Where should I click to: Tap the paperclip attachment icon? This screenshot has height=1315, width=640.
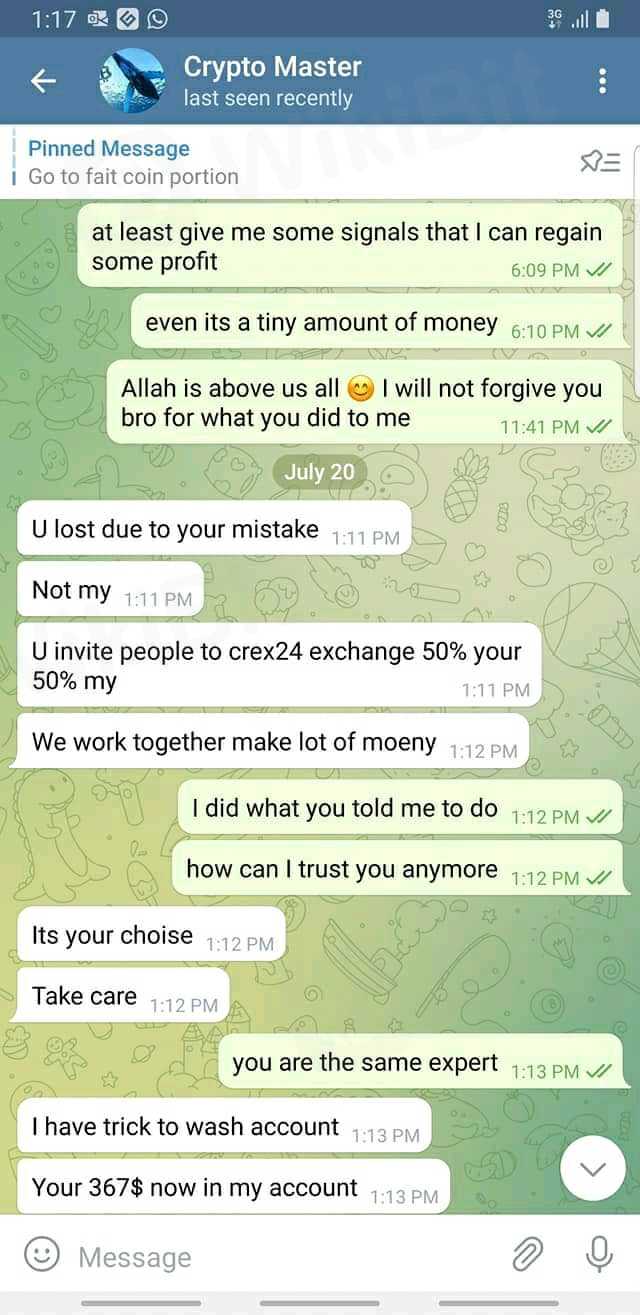527,1254
